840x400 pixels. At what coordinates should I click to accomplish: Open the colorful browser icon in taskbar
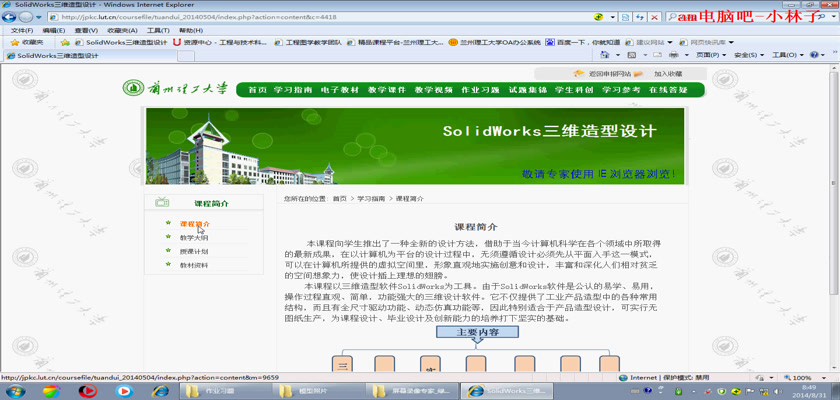[x=51, y=391]
